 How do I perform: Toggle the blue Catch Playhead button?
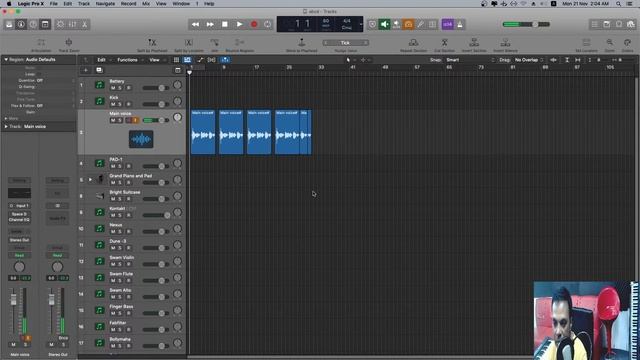click(225, 60)
